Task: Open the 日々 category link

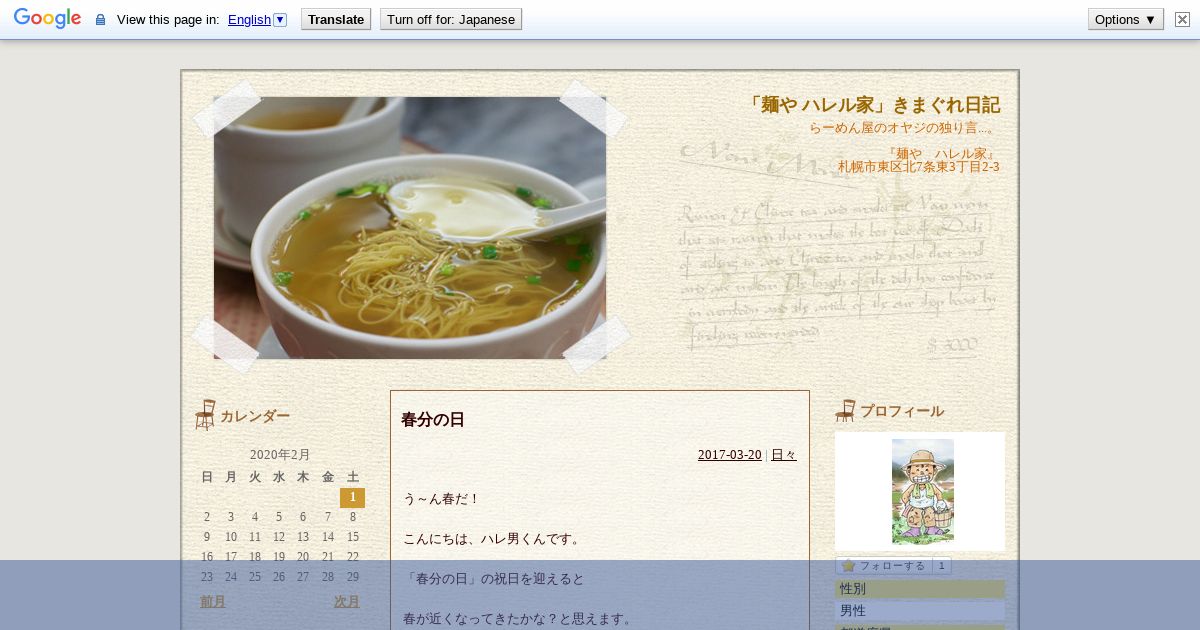Action: (784, 455)
